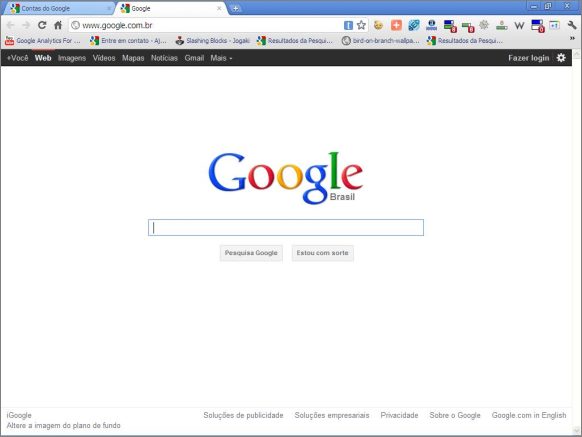The width and height of the screenshot is (582, 437).
Task: Click the scrollbar up arrow
Action: pyautogui.click(x=576, y=54)
